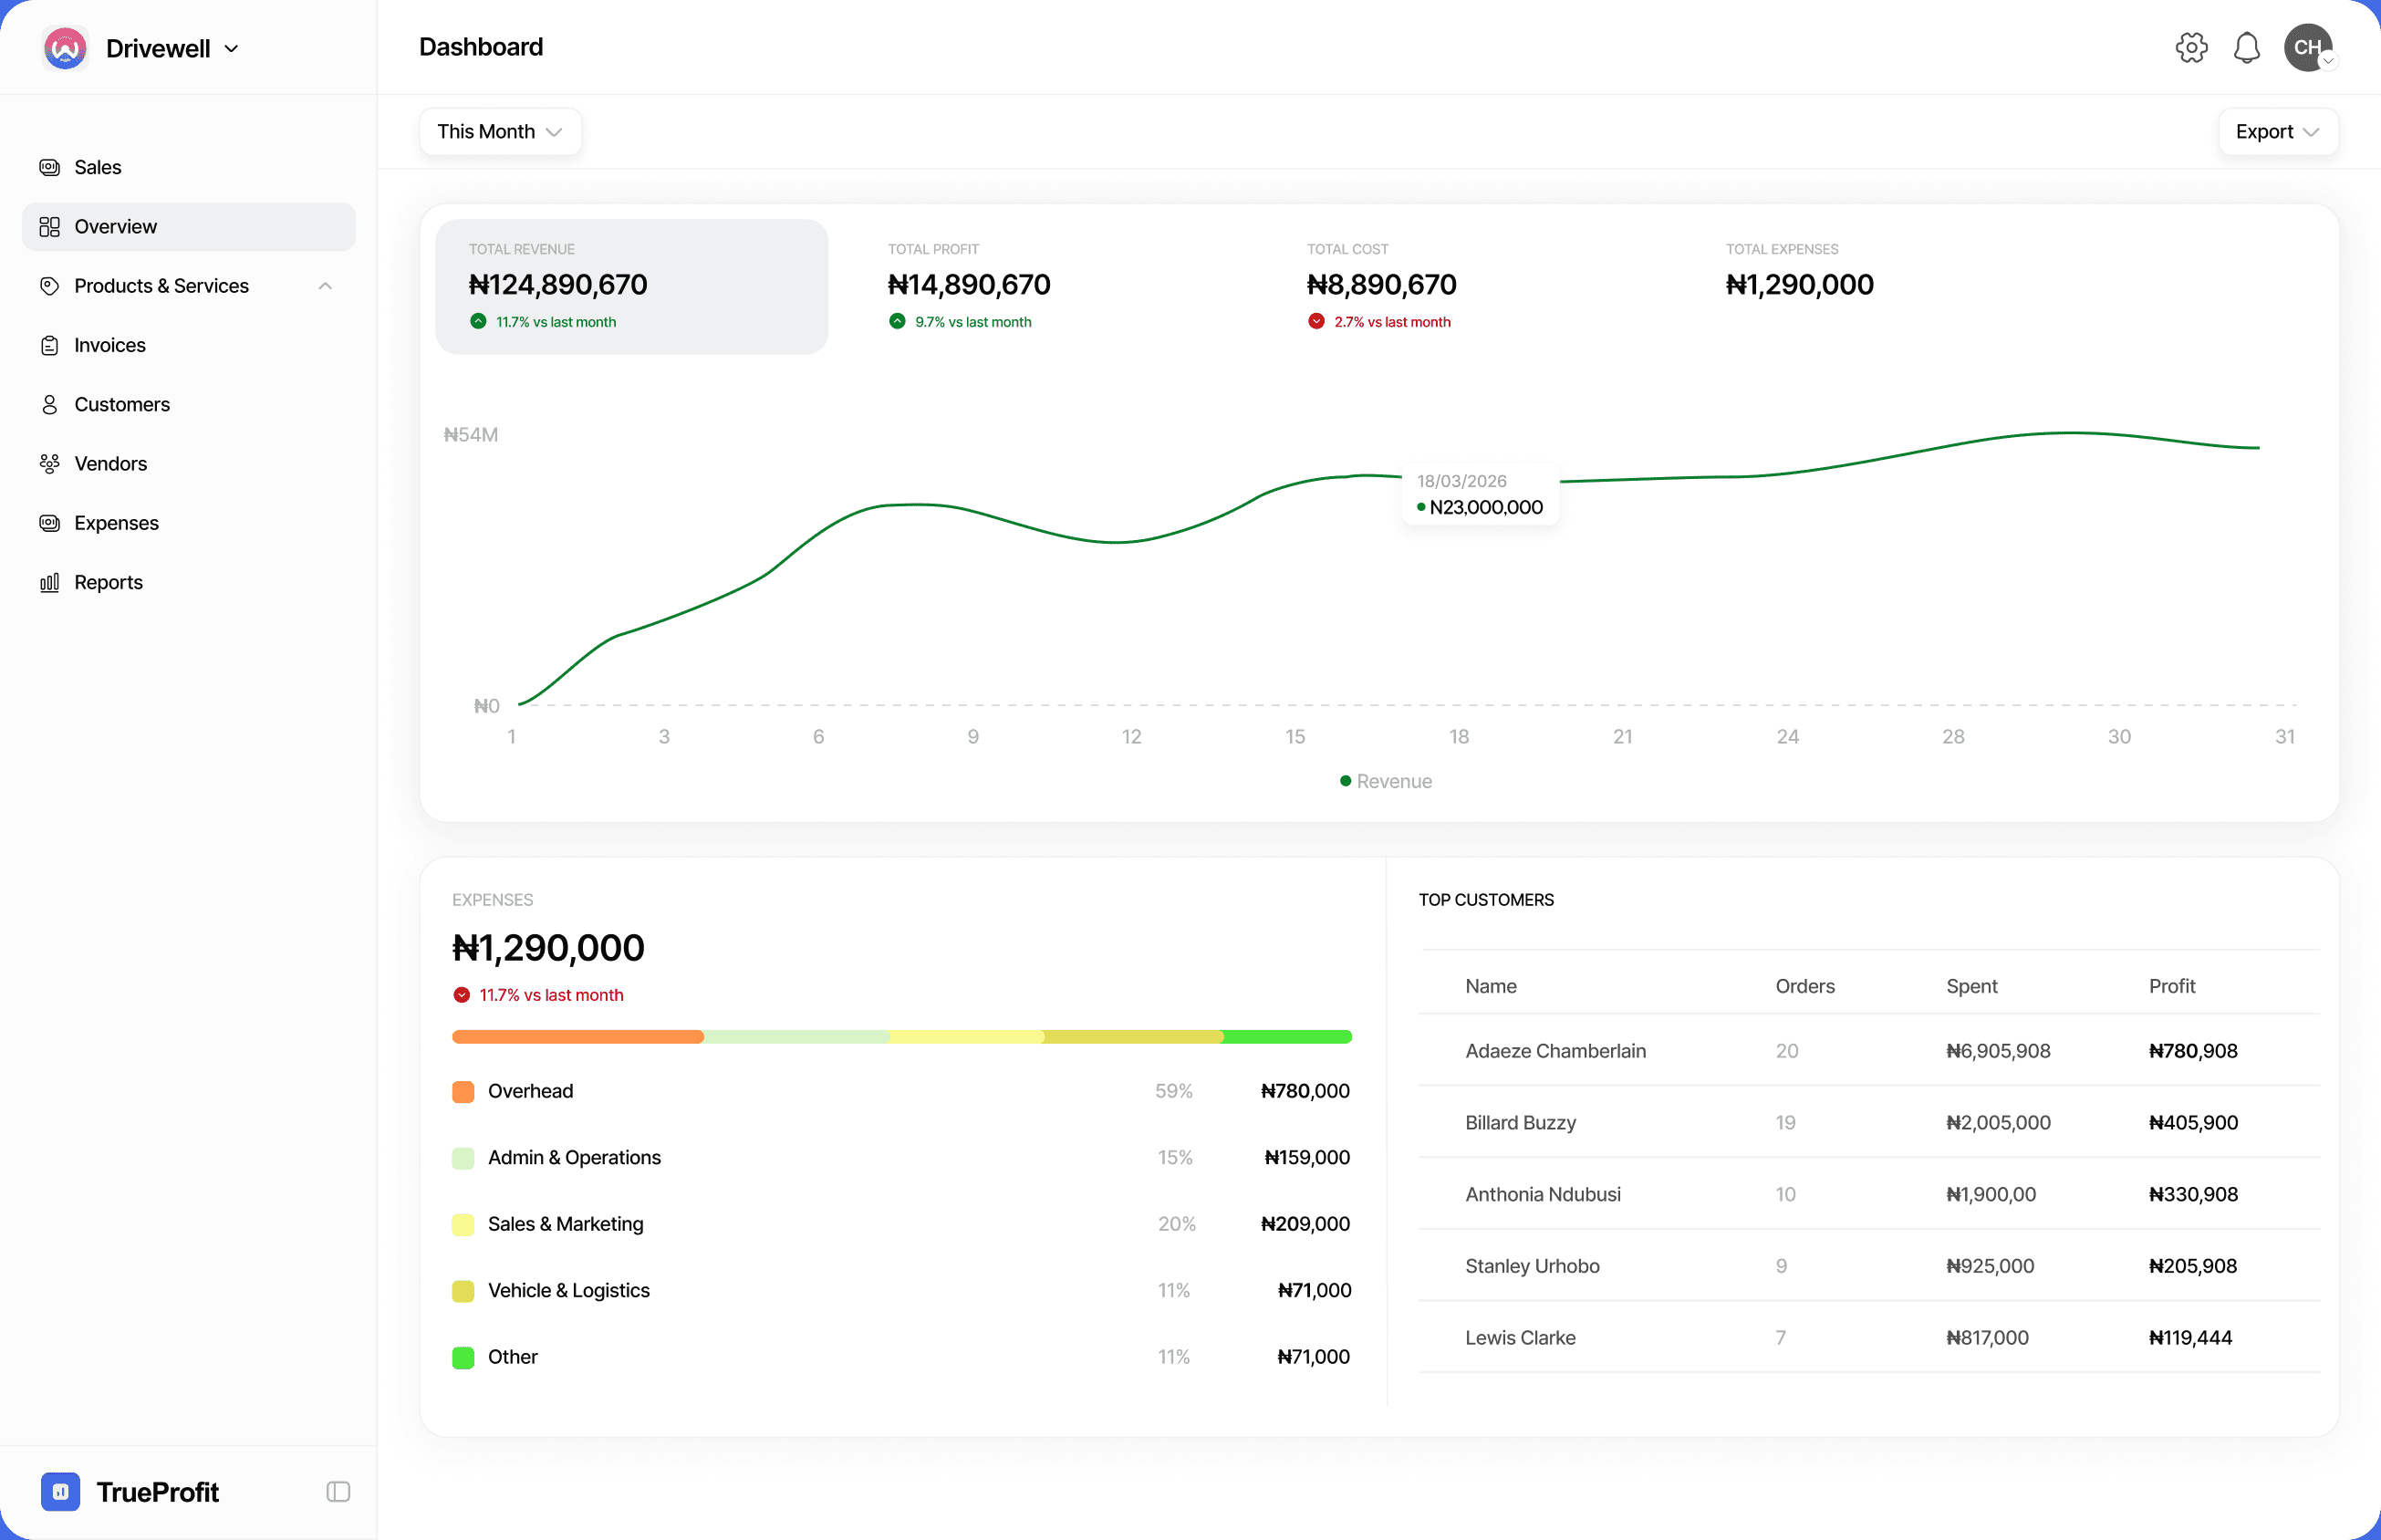Click the Overview grid icon

pyautogui.click(x=49, y=227)
